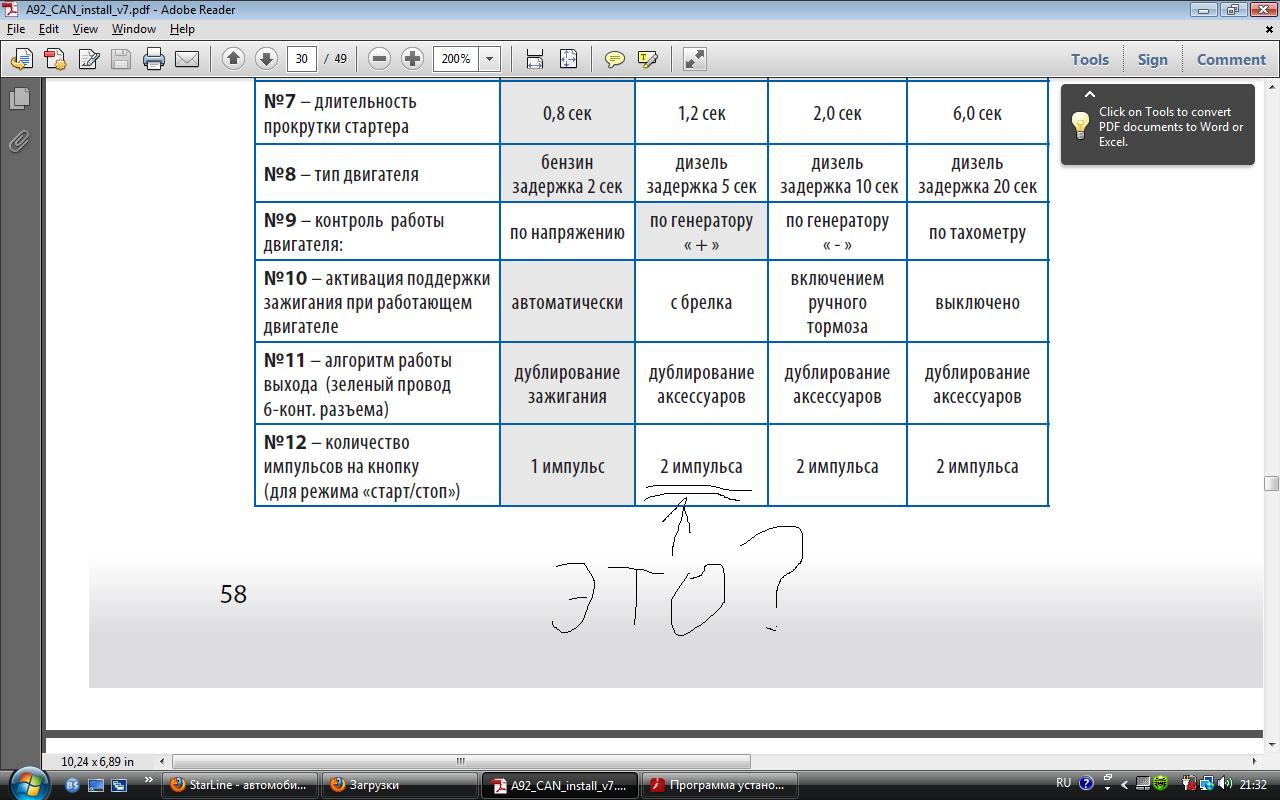The height and width of the screenshot is (800, 1280).
Task: Show hidden system tray icons
Action: tap(1124, 785)
